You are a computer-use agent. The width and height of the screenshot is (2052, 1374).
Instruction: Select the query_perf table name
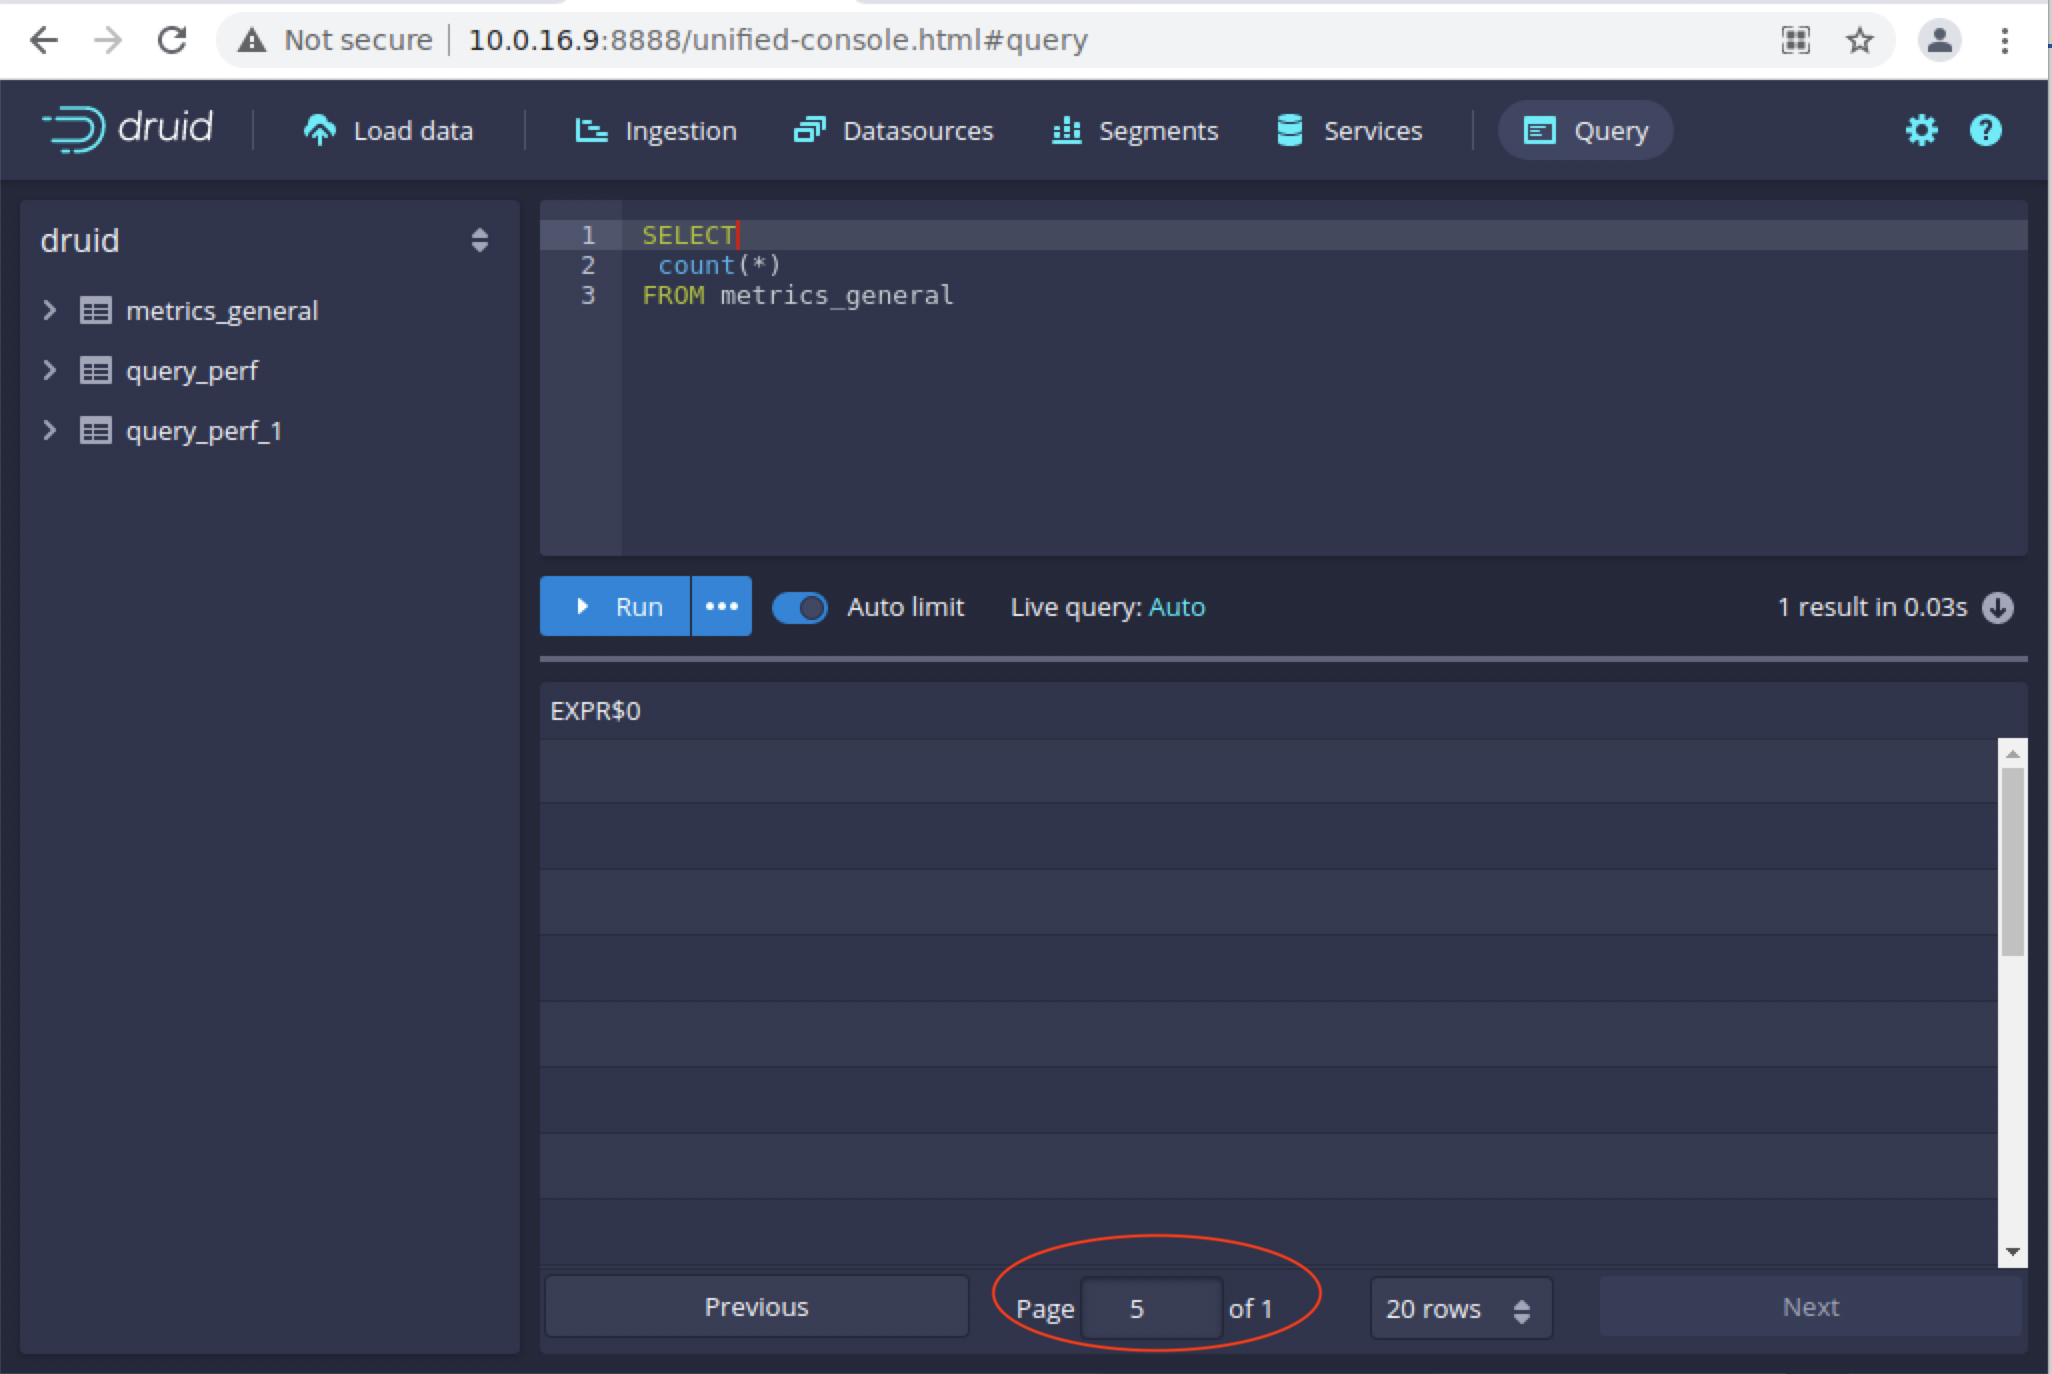(192, 371)
